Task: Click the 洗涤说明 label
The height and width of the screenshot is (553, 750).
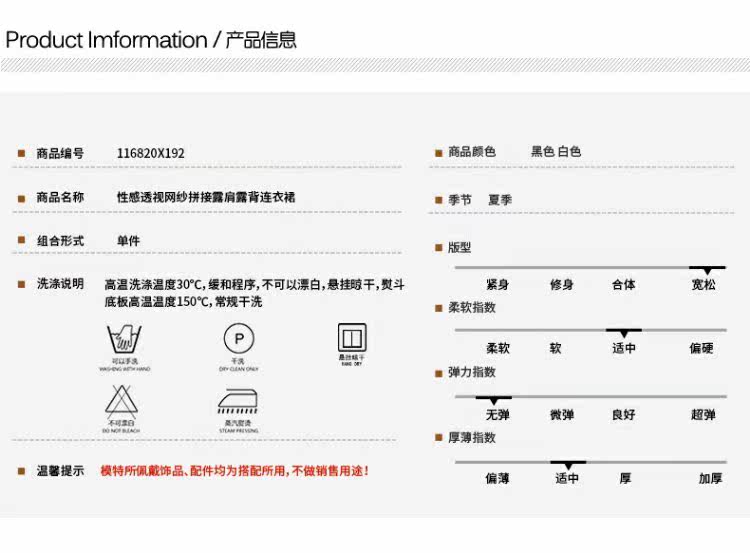Action: [x=60, y=284]
